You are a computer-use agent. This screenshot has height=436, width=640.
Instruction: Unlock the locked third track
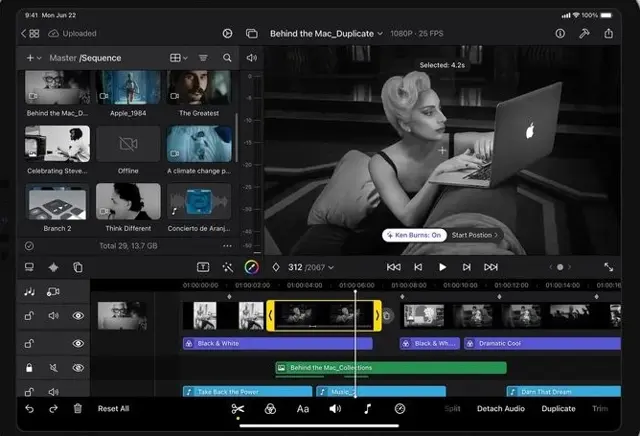[29, 369]
